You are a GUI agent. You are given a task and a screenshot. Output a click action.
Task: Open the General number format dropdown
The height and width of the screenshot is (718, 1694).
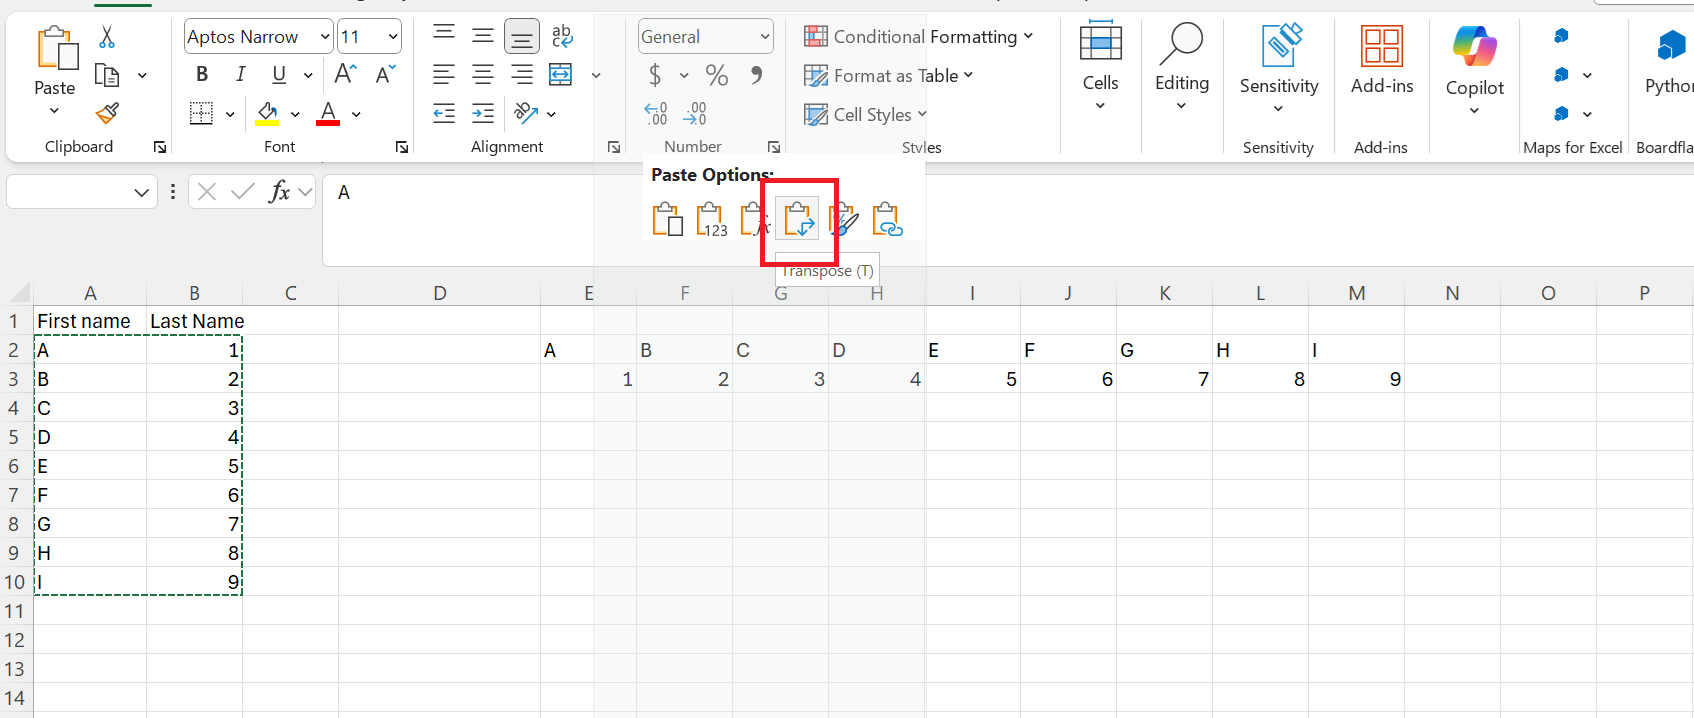coord(765,37)
